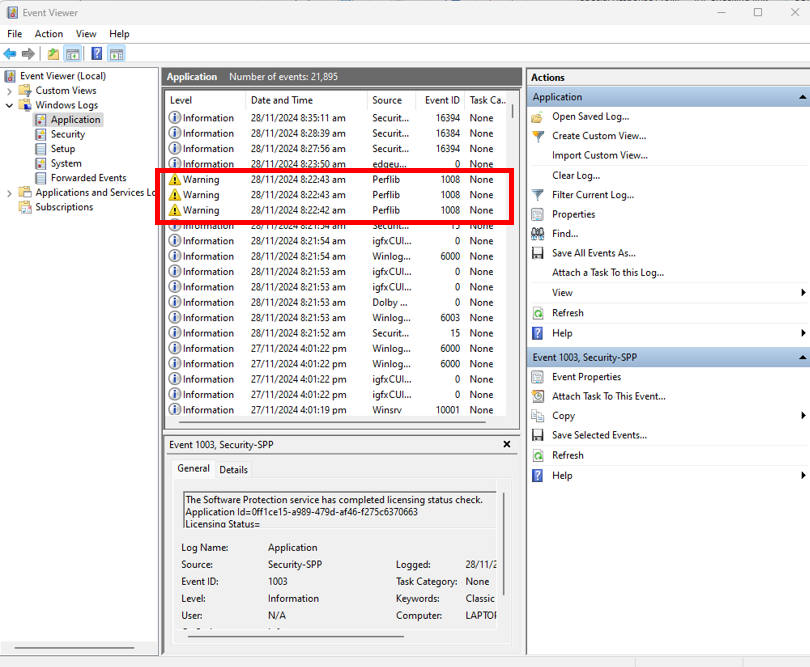Select the System log in tree
Screen dimensions: 810x667
tap(66, 163)
